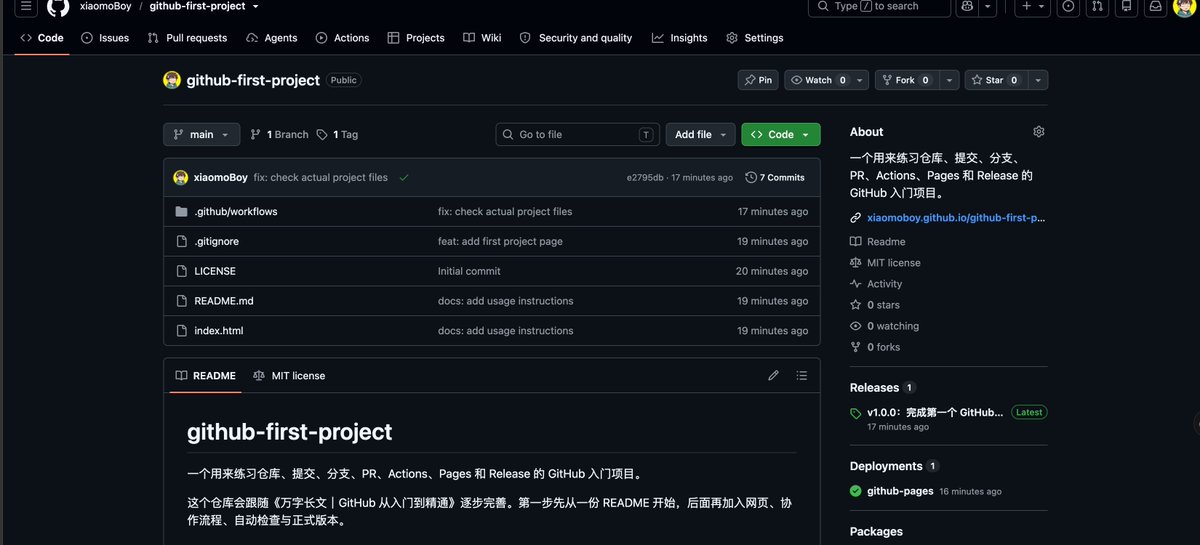Open the .github/workflows folder
This screenshot has width=1200, height=545.
(236, 212)
